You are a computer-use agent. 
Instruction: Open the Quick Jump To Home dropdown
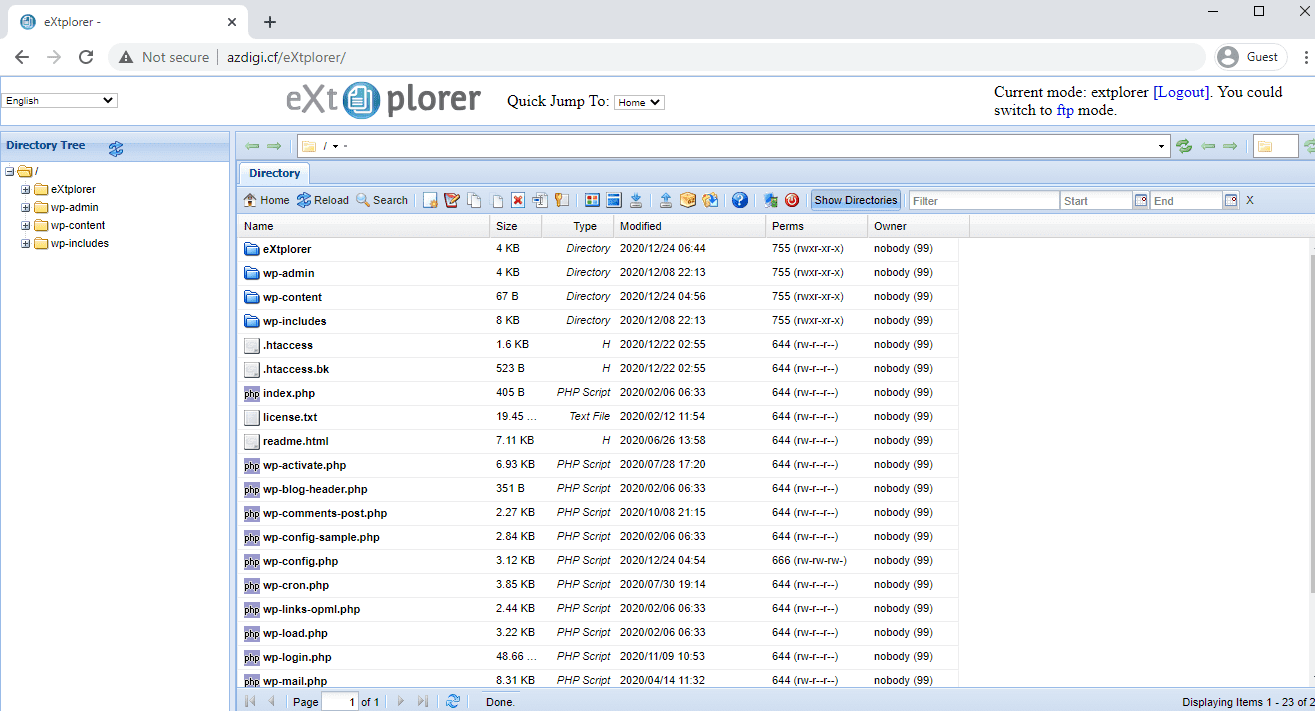[639, 102]
